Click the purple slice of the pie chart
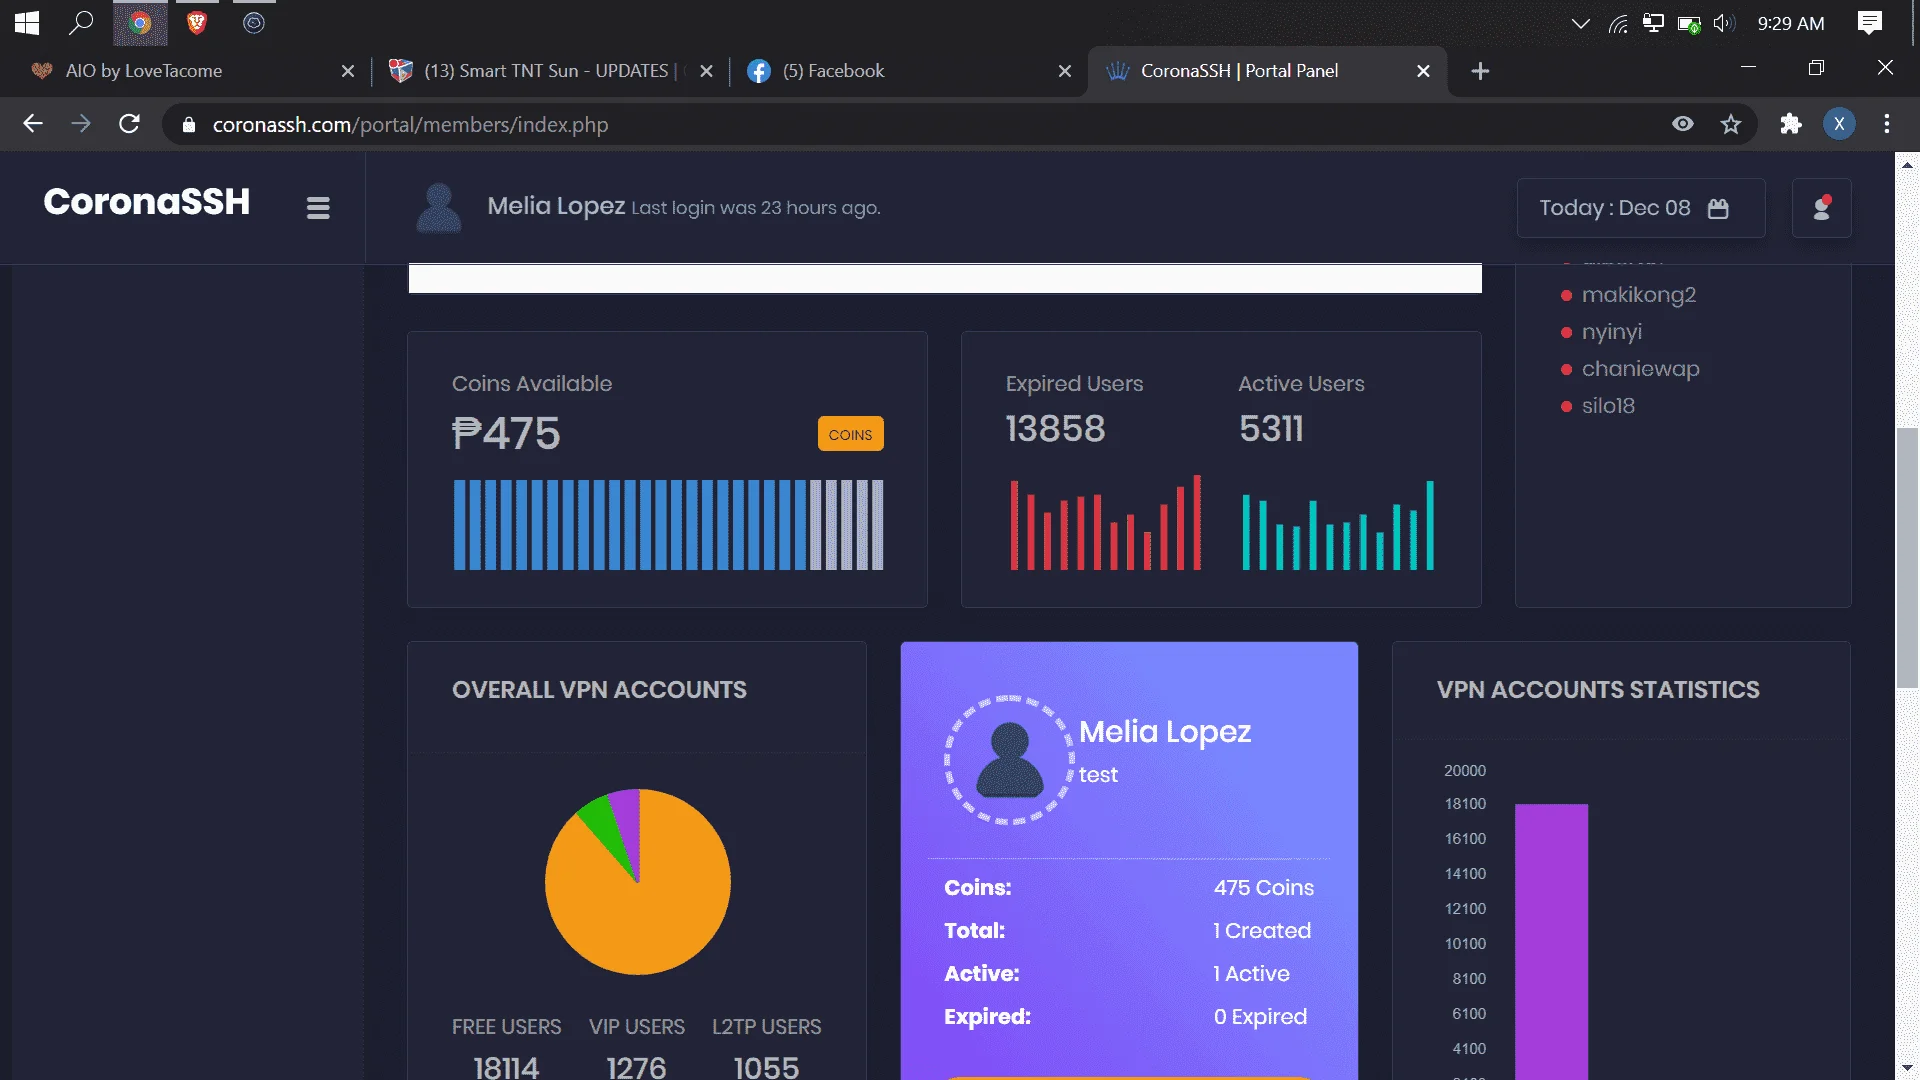 point(628,820)
